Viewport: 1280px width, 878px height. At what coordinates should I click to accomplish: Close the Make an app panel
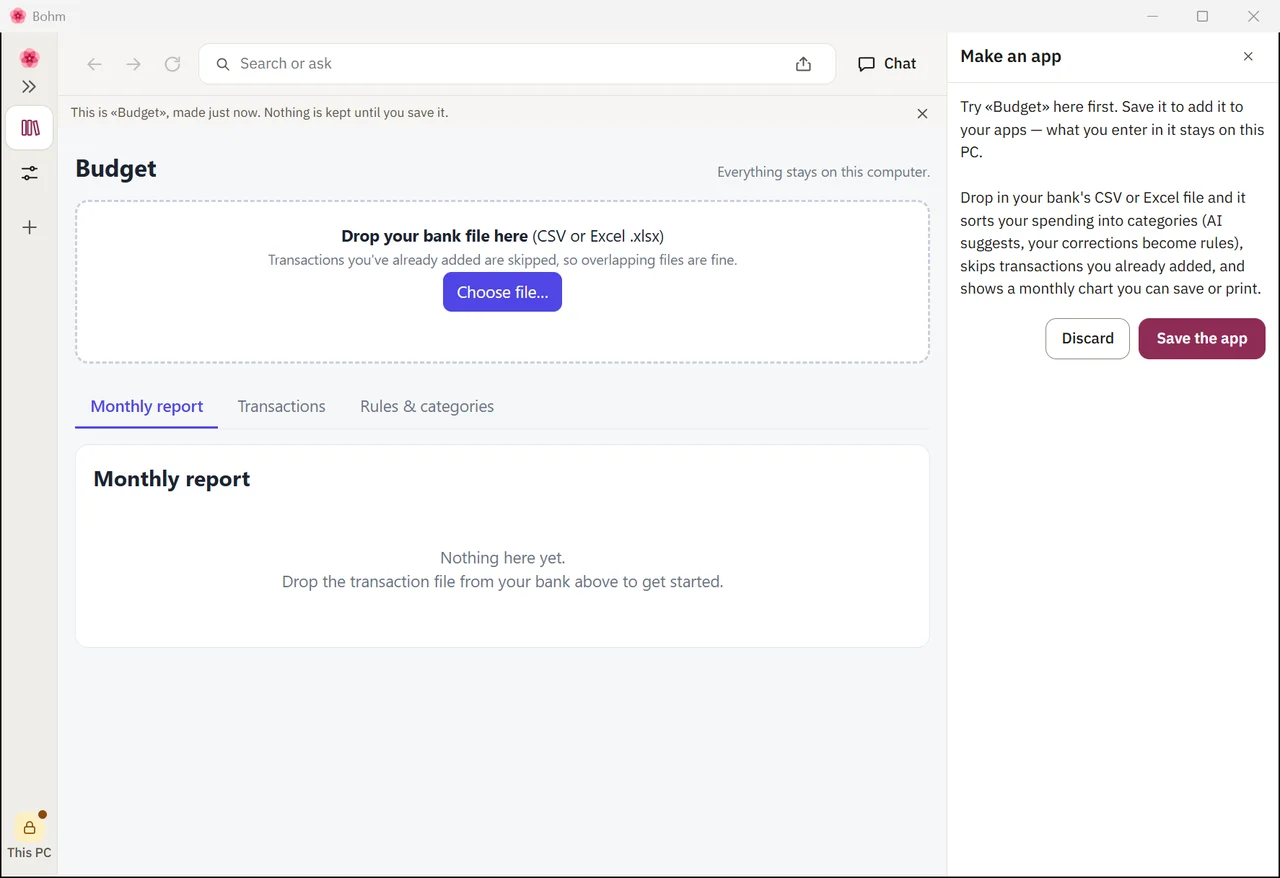click(1248, 57)
